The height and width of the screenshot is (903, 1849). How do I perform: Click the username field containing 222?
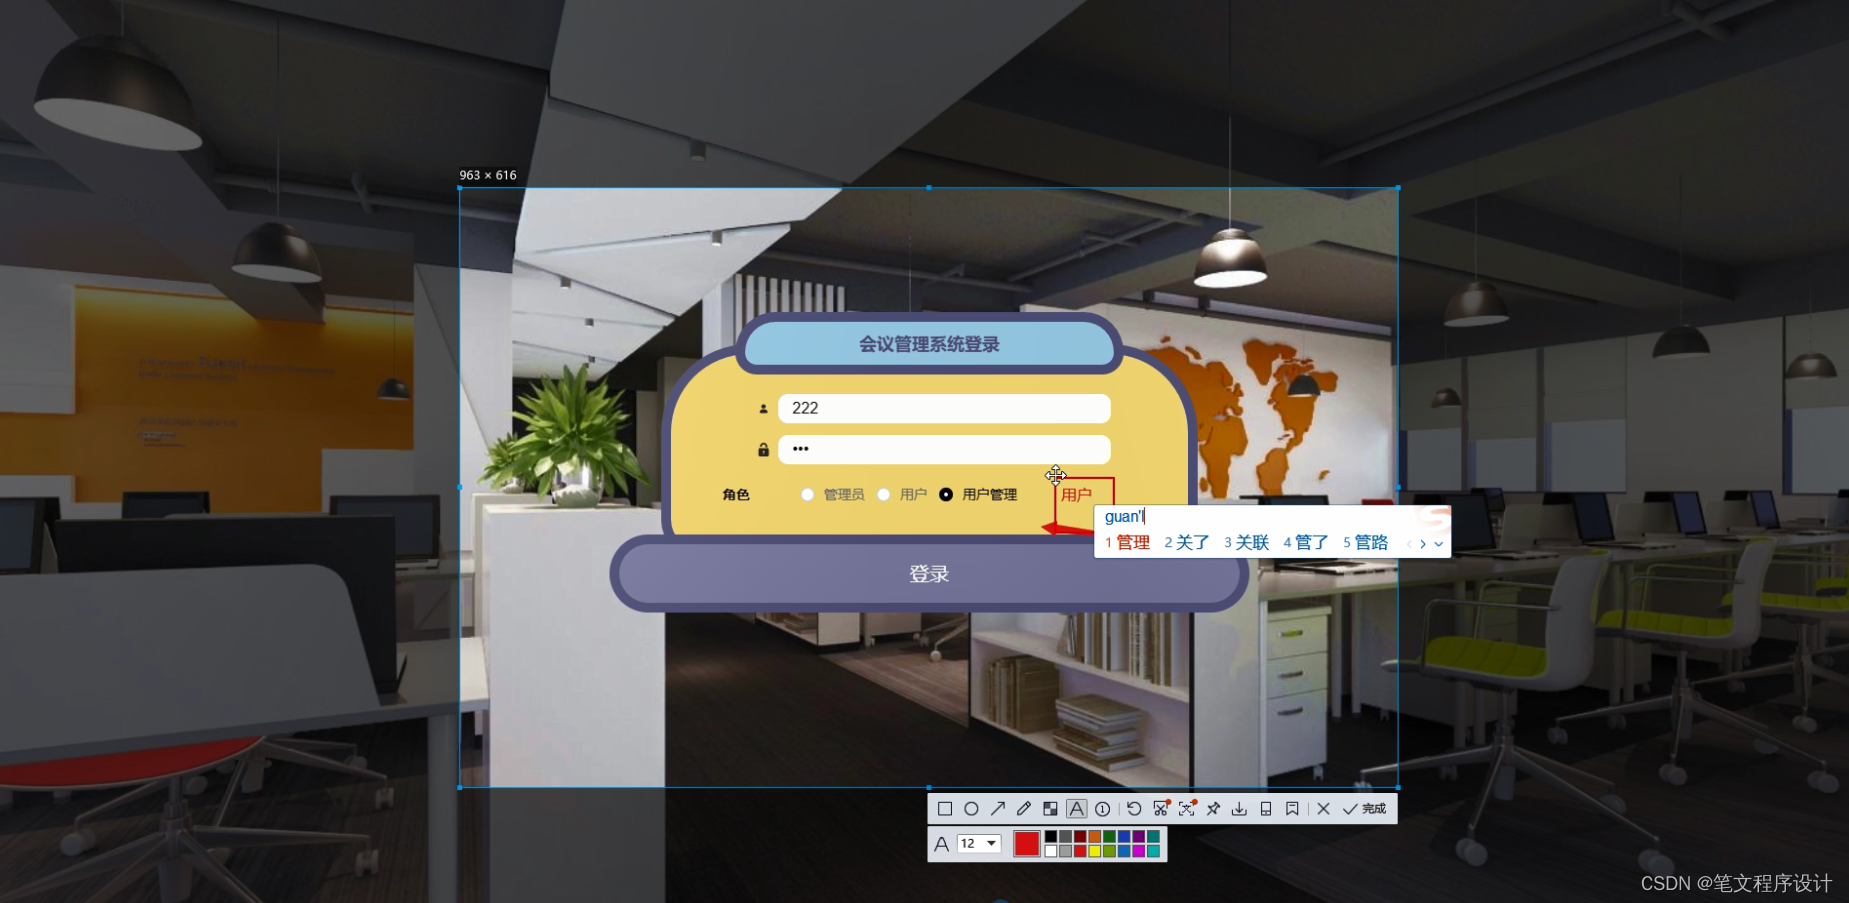point(944,408)
